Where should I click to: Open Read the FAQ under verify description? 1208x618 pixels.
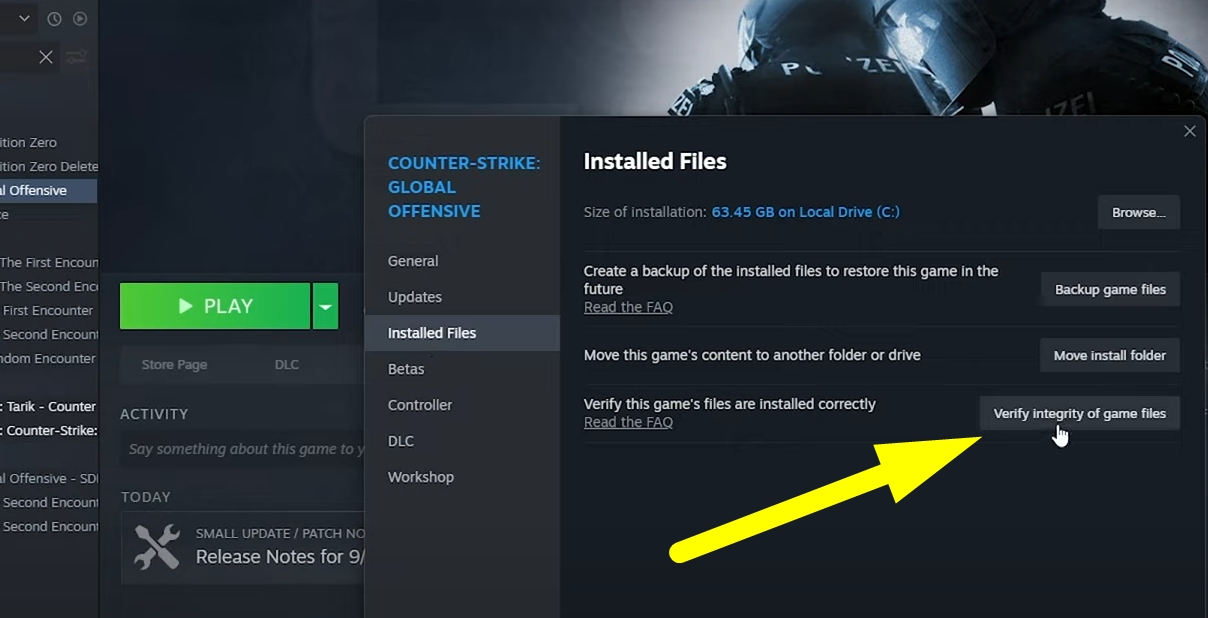coord(628,422)
